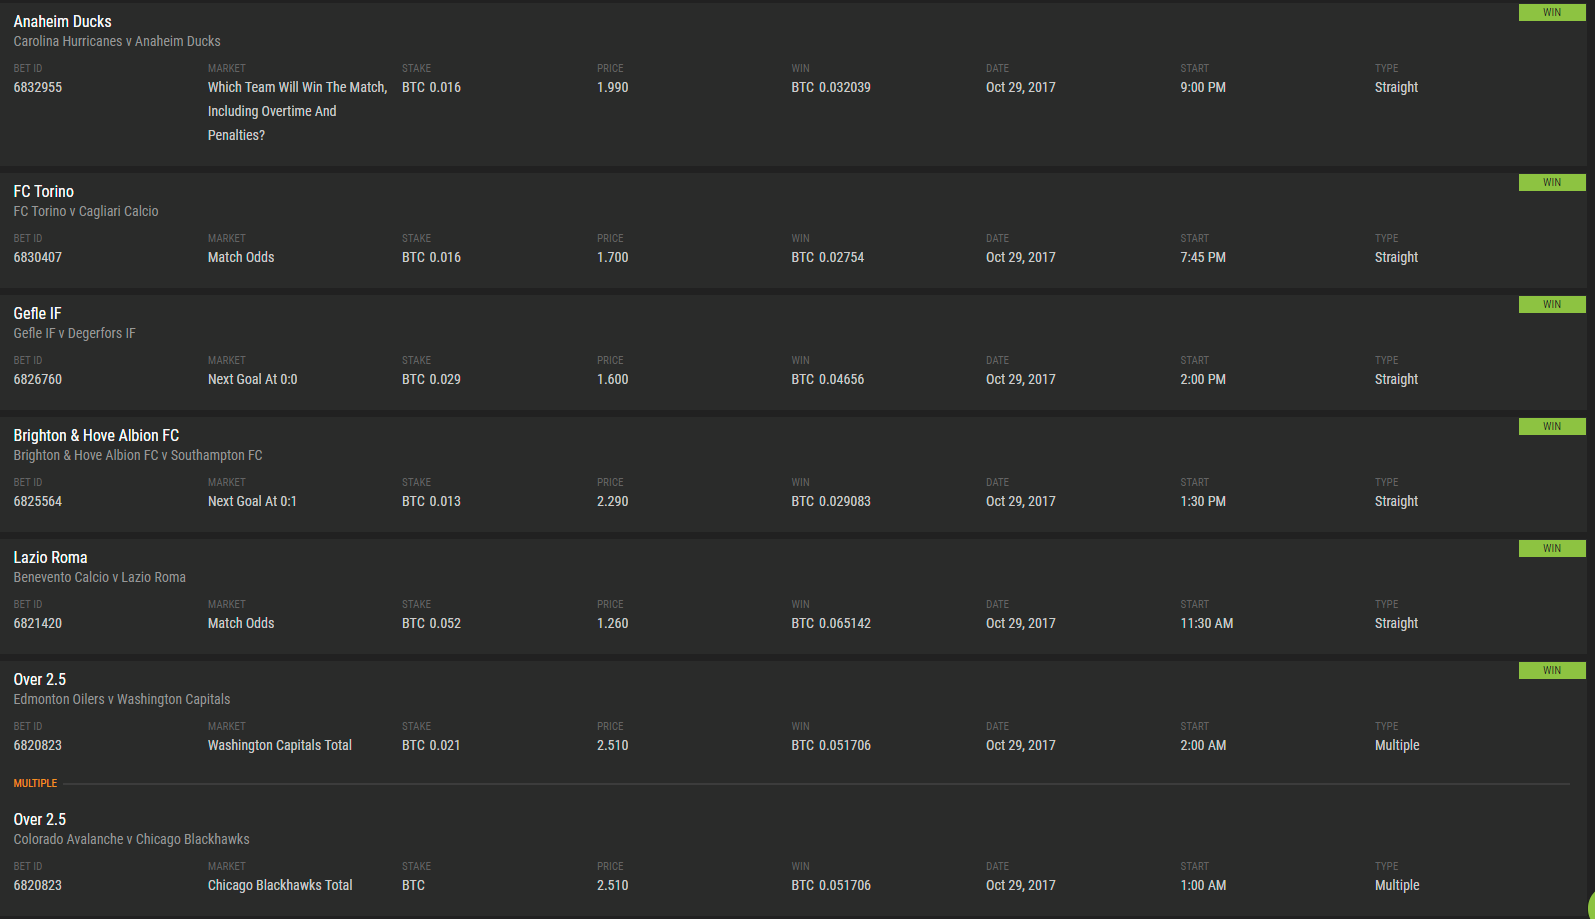Click the orange MULTIPLE divider label
This screenshot has height=919, width=1595.
(35, 783)
